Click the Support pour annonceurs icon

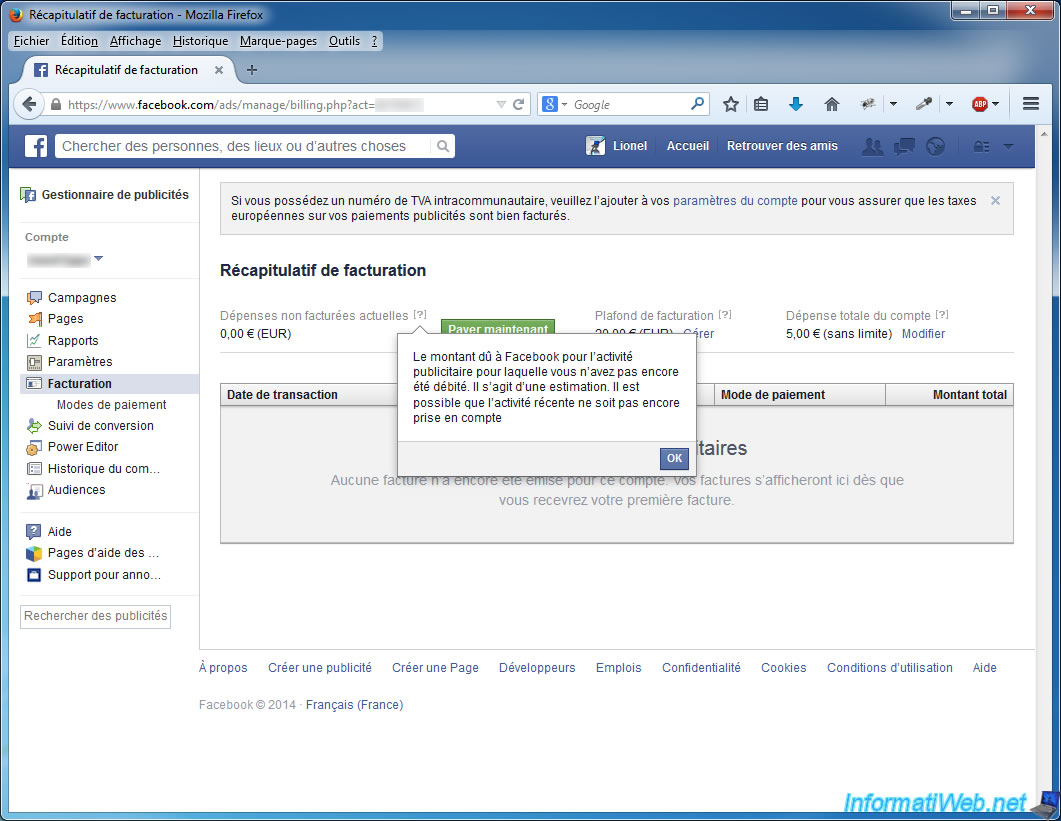pos(33,575)
